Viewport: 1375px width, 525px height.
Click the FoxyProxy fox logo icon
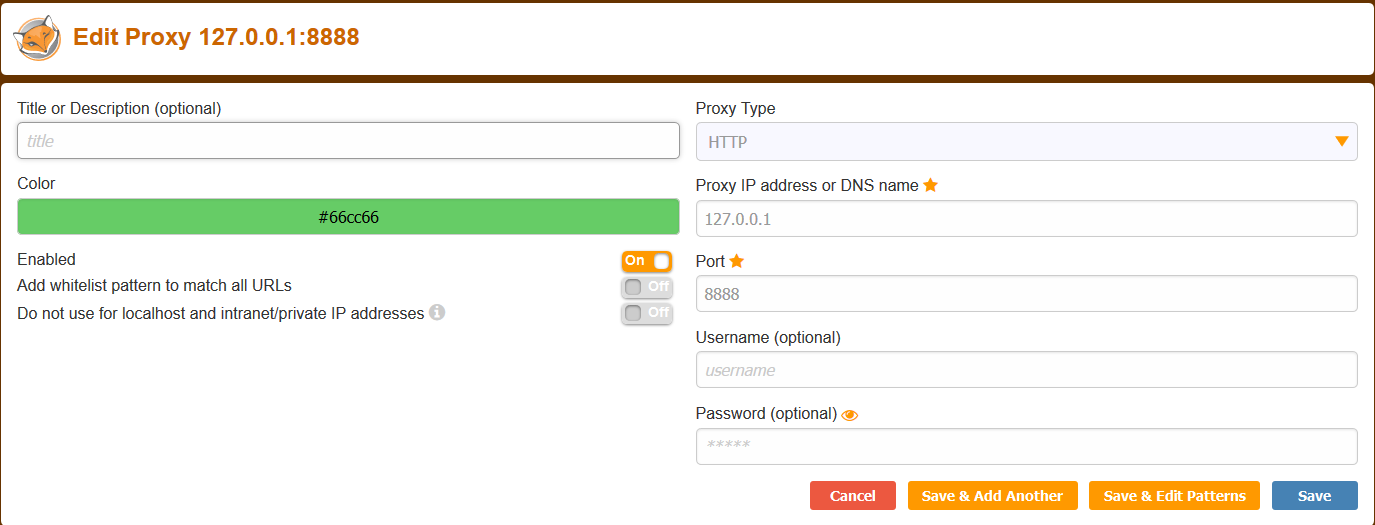point(37,38)
